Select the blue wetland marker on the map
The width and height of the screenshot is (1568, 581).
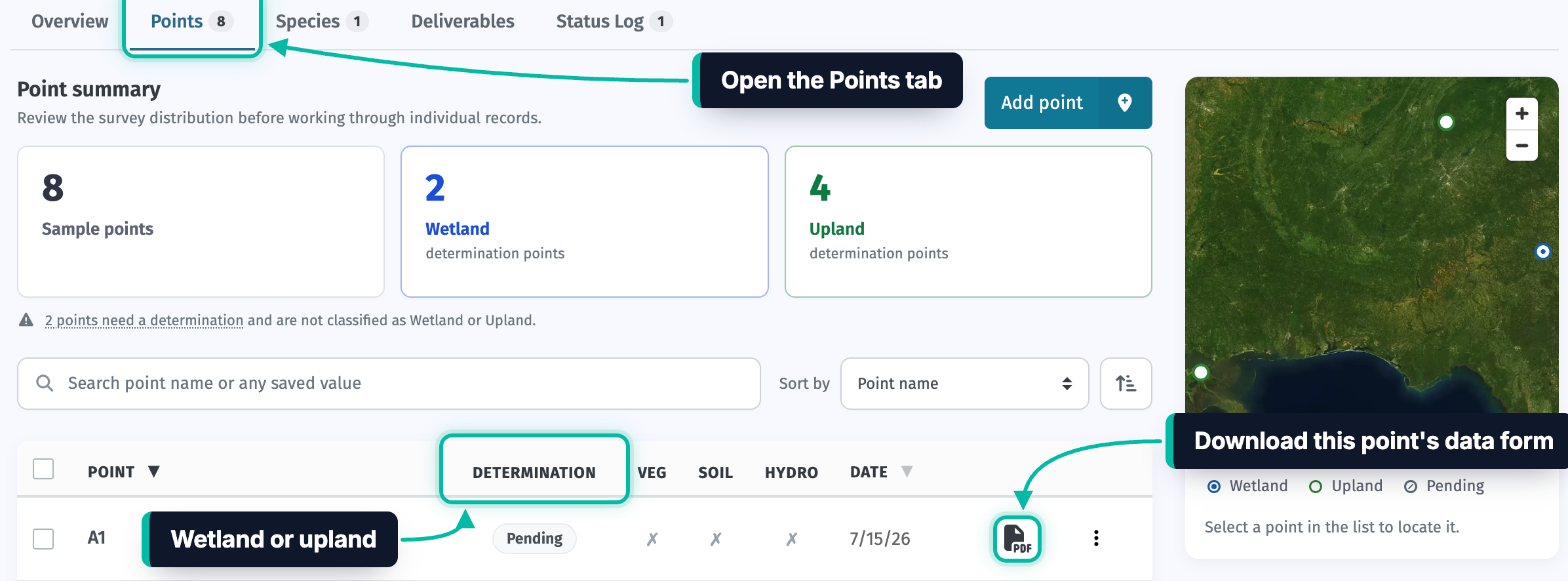click(1542, 252)
